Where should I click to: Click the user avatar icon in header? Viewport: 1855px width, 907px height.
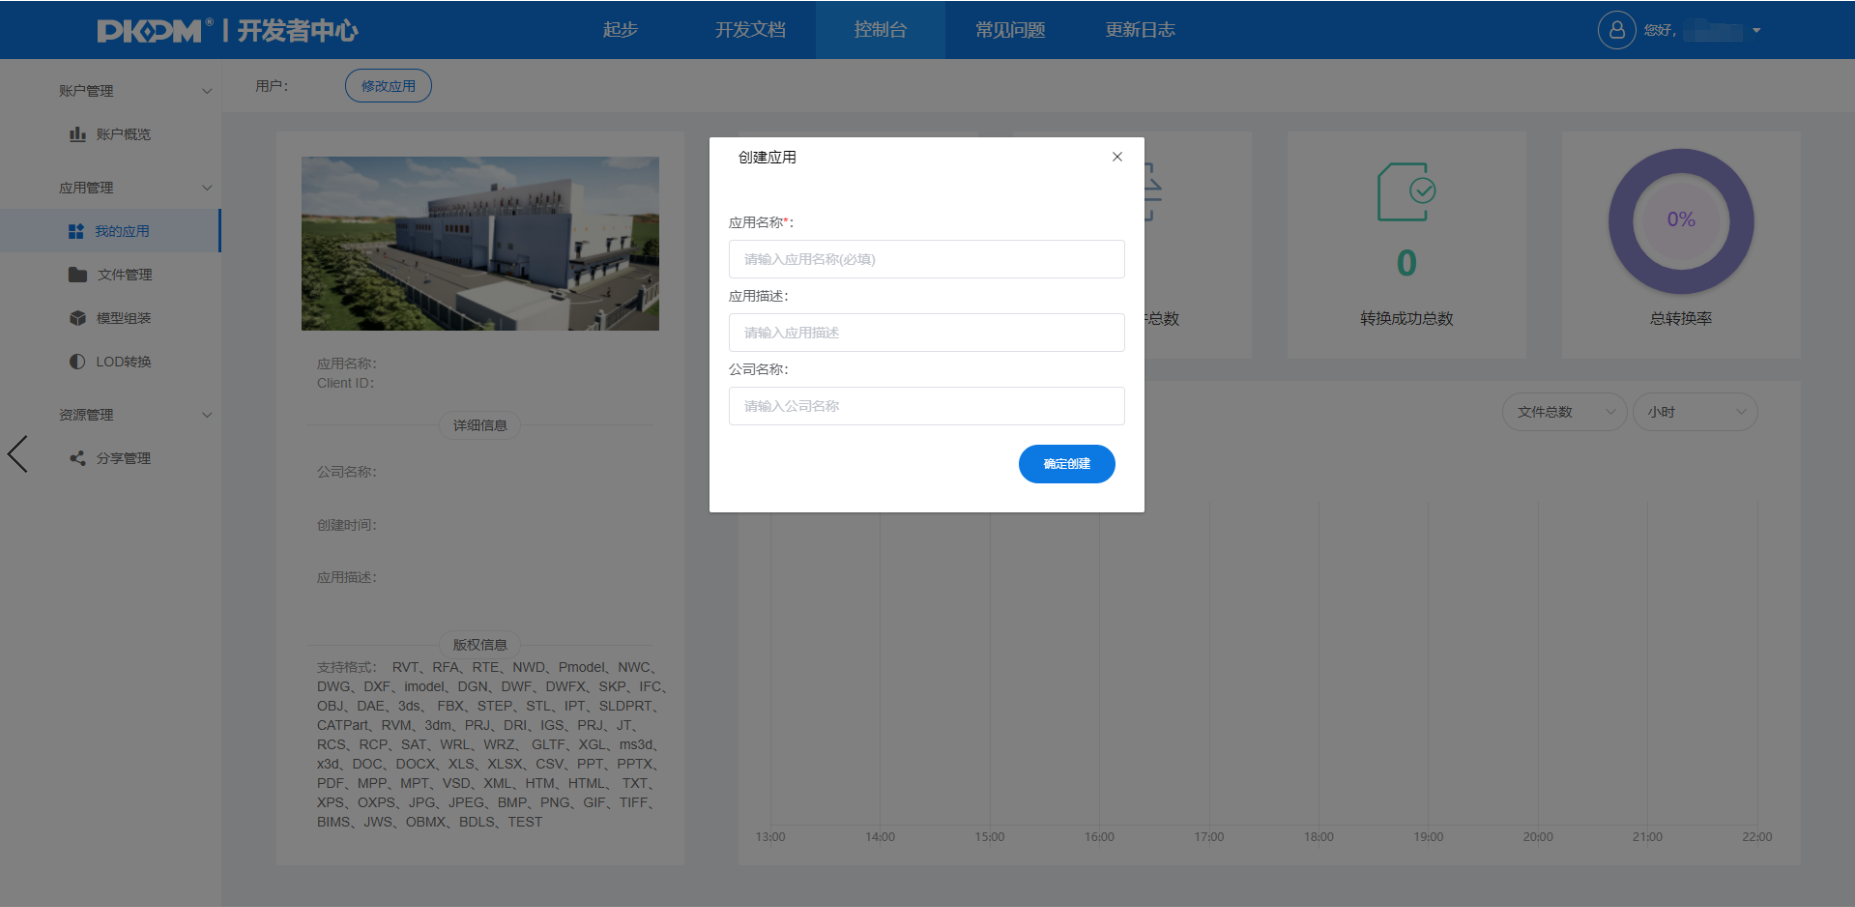tap(1616, 30)
